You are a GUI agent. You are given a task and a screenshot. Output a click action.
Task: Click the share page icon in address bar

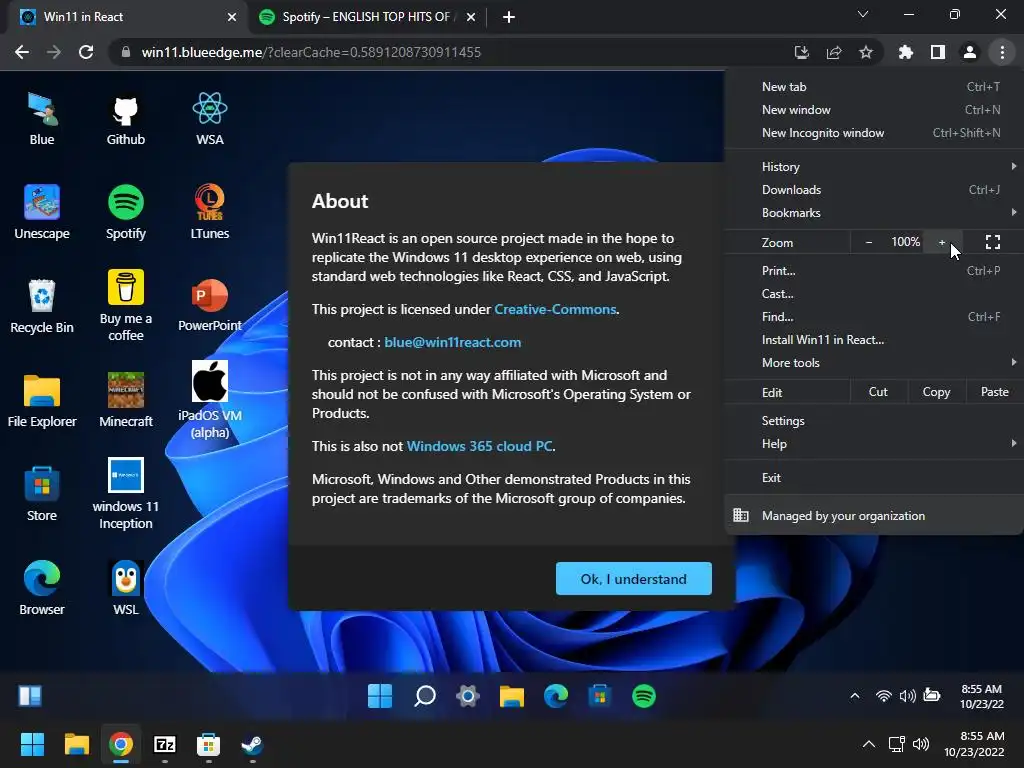pyautogui.click(x=834, y=52)
